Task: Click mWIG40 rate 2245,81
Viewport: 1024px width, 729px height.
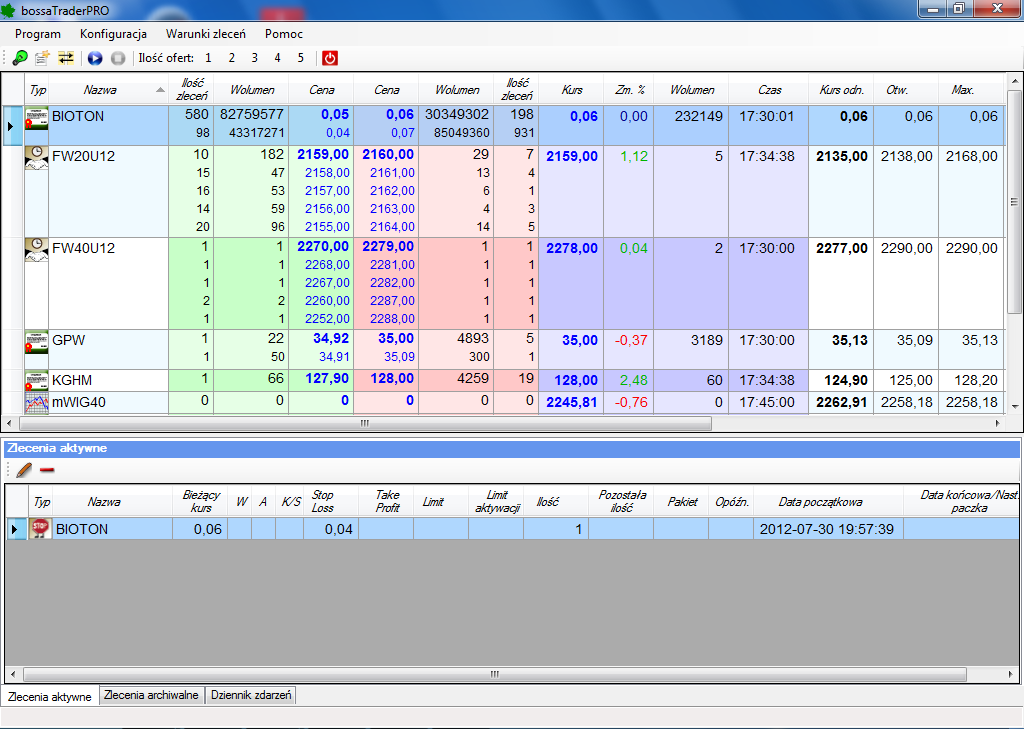Action: pyautogui.click(x=571, y=402)
